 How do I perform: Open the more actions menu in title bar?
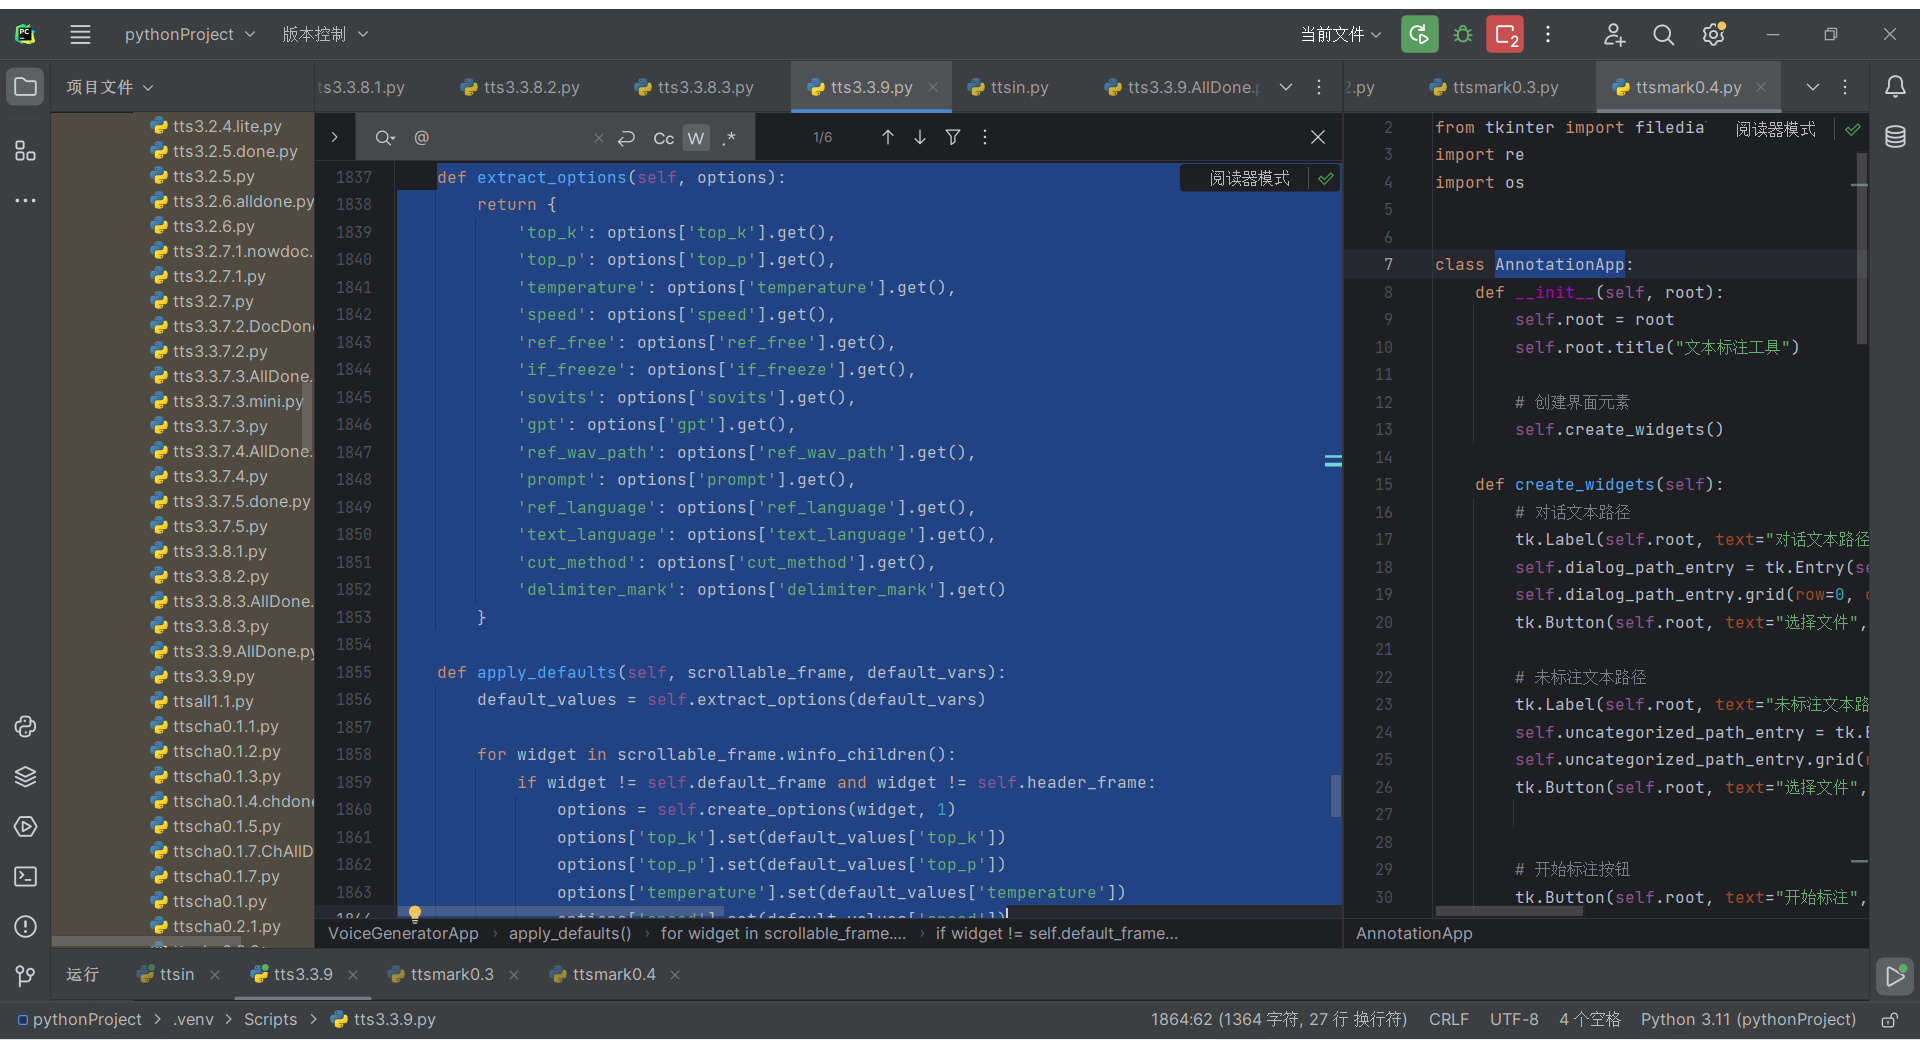[1548, 34]
